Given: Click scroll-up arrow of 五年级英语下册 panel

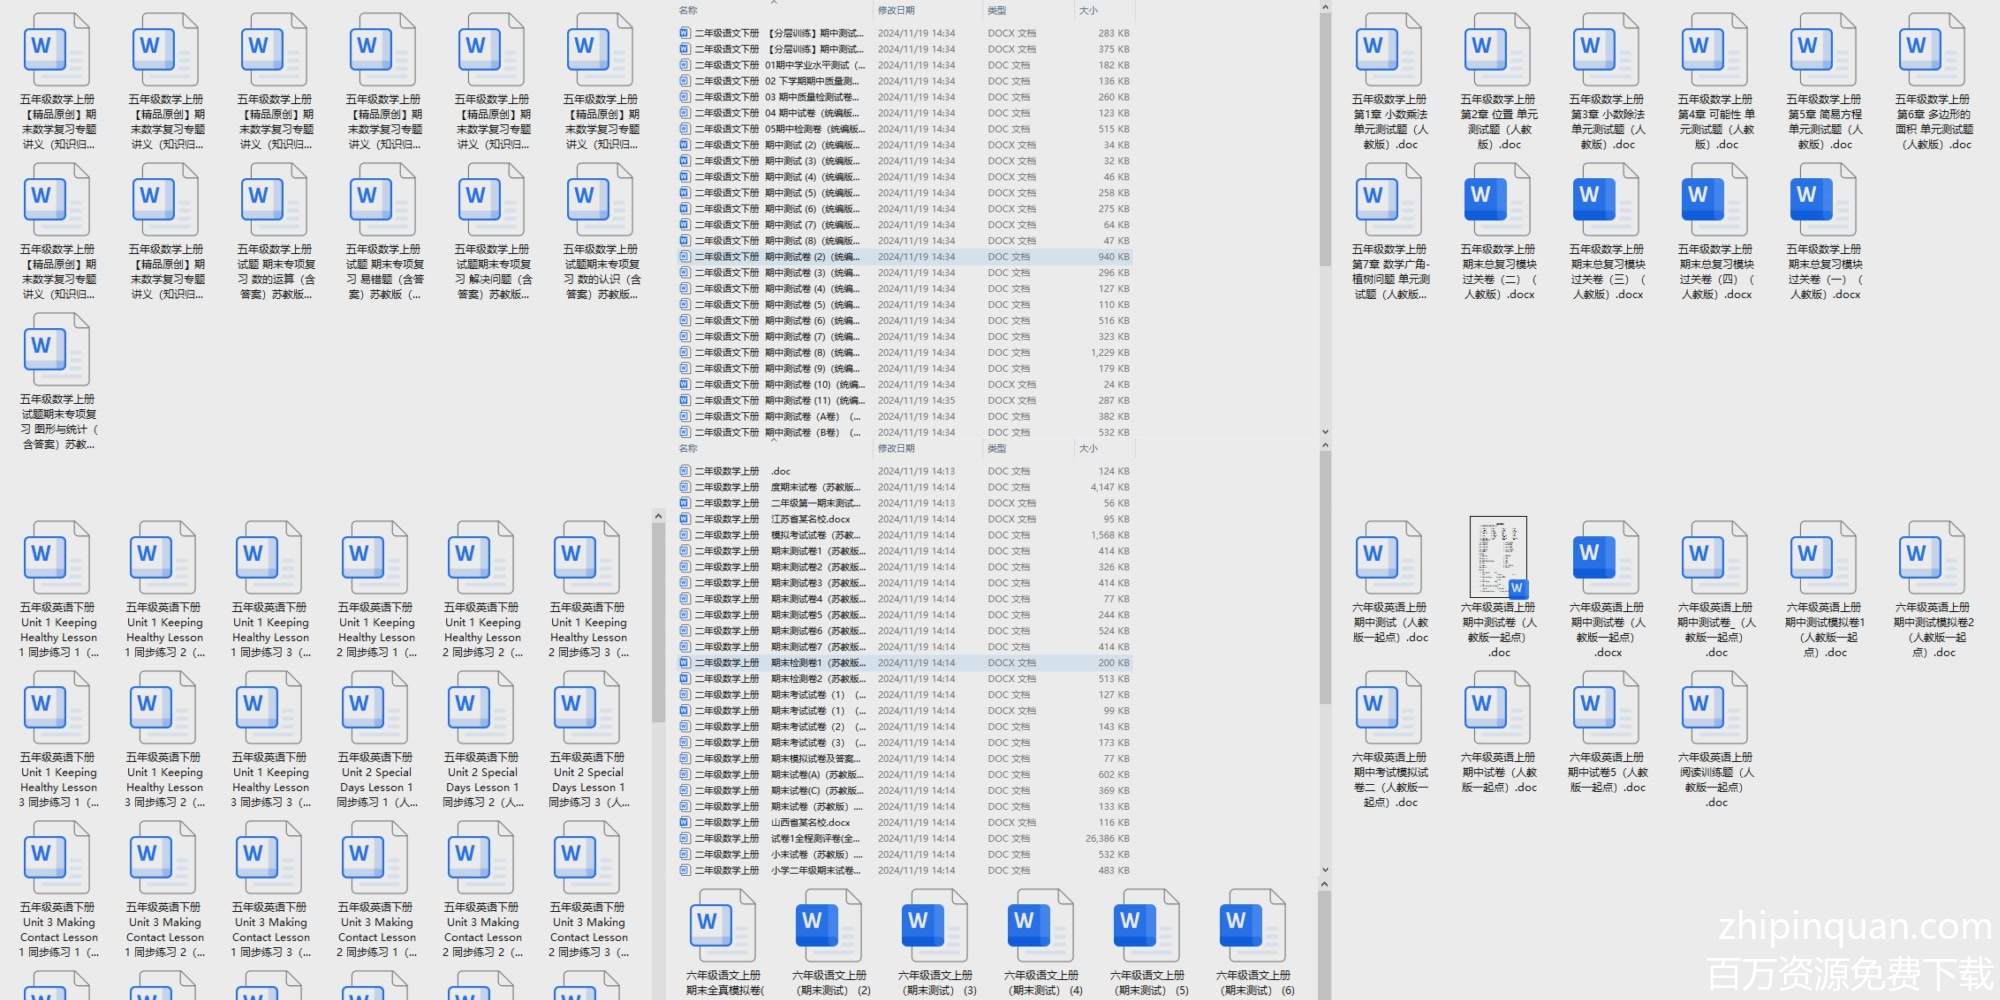Looking at the screenshot, I should (657, 516).
